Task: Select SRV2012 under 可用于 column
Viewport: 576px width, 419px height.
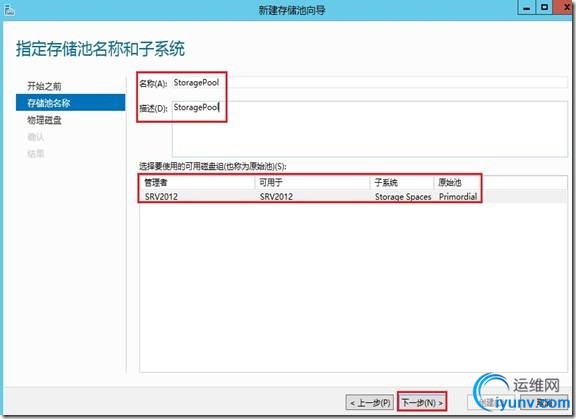Action: (x=276, y=196)
